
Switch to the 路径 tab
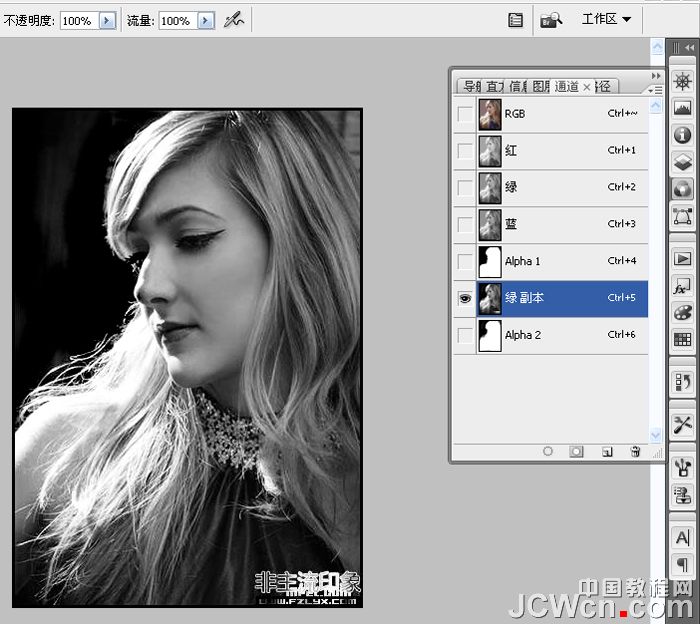(x=604, y=87)
